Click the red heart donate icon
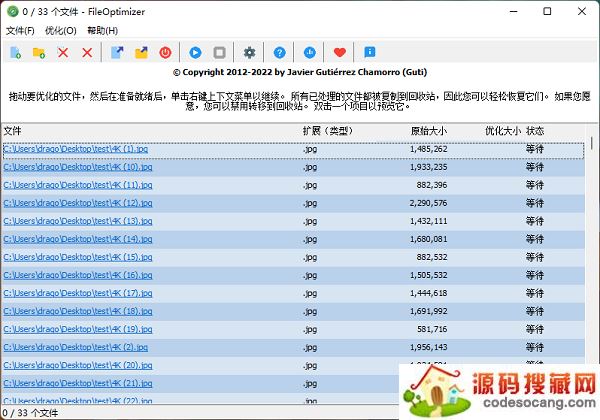 point(340,52)
